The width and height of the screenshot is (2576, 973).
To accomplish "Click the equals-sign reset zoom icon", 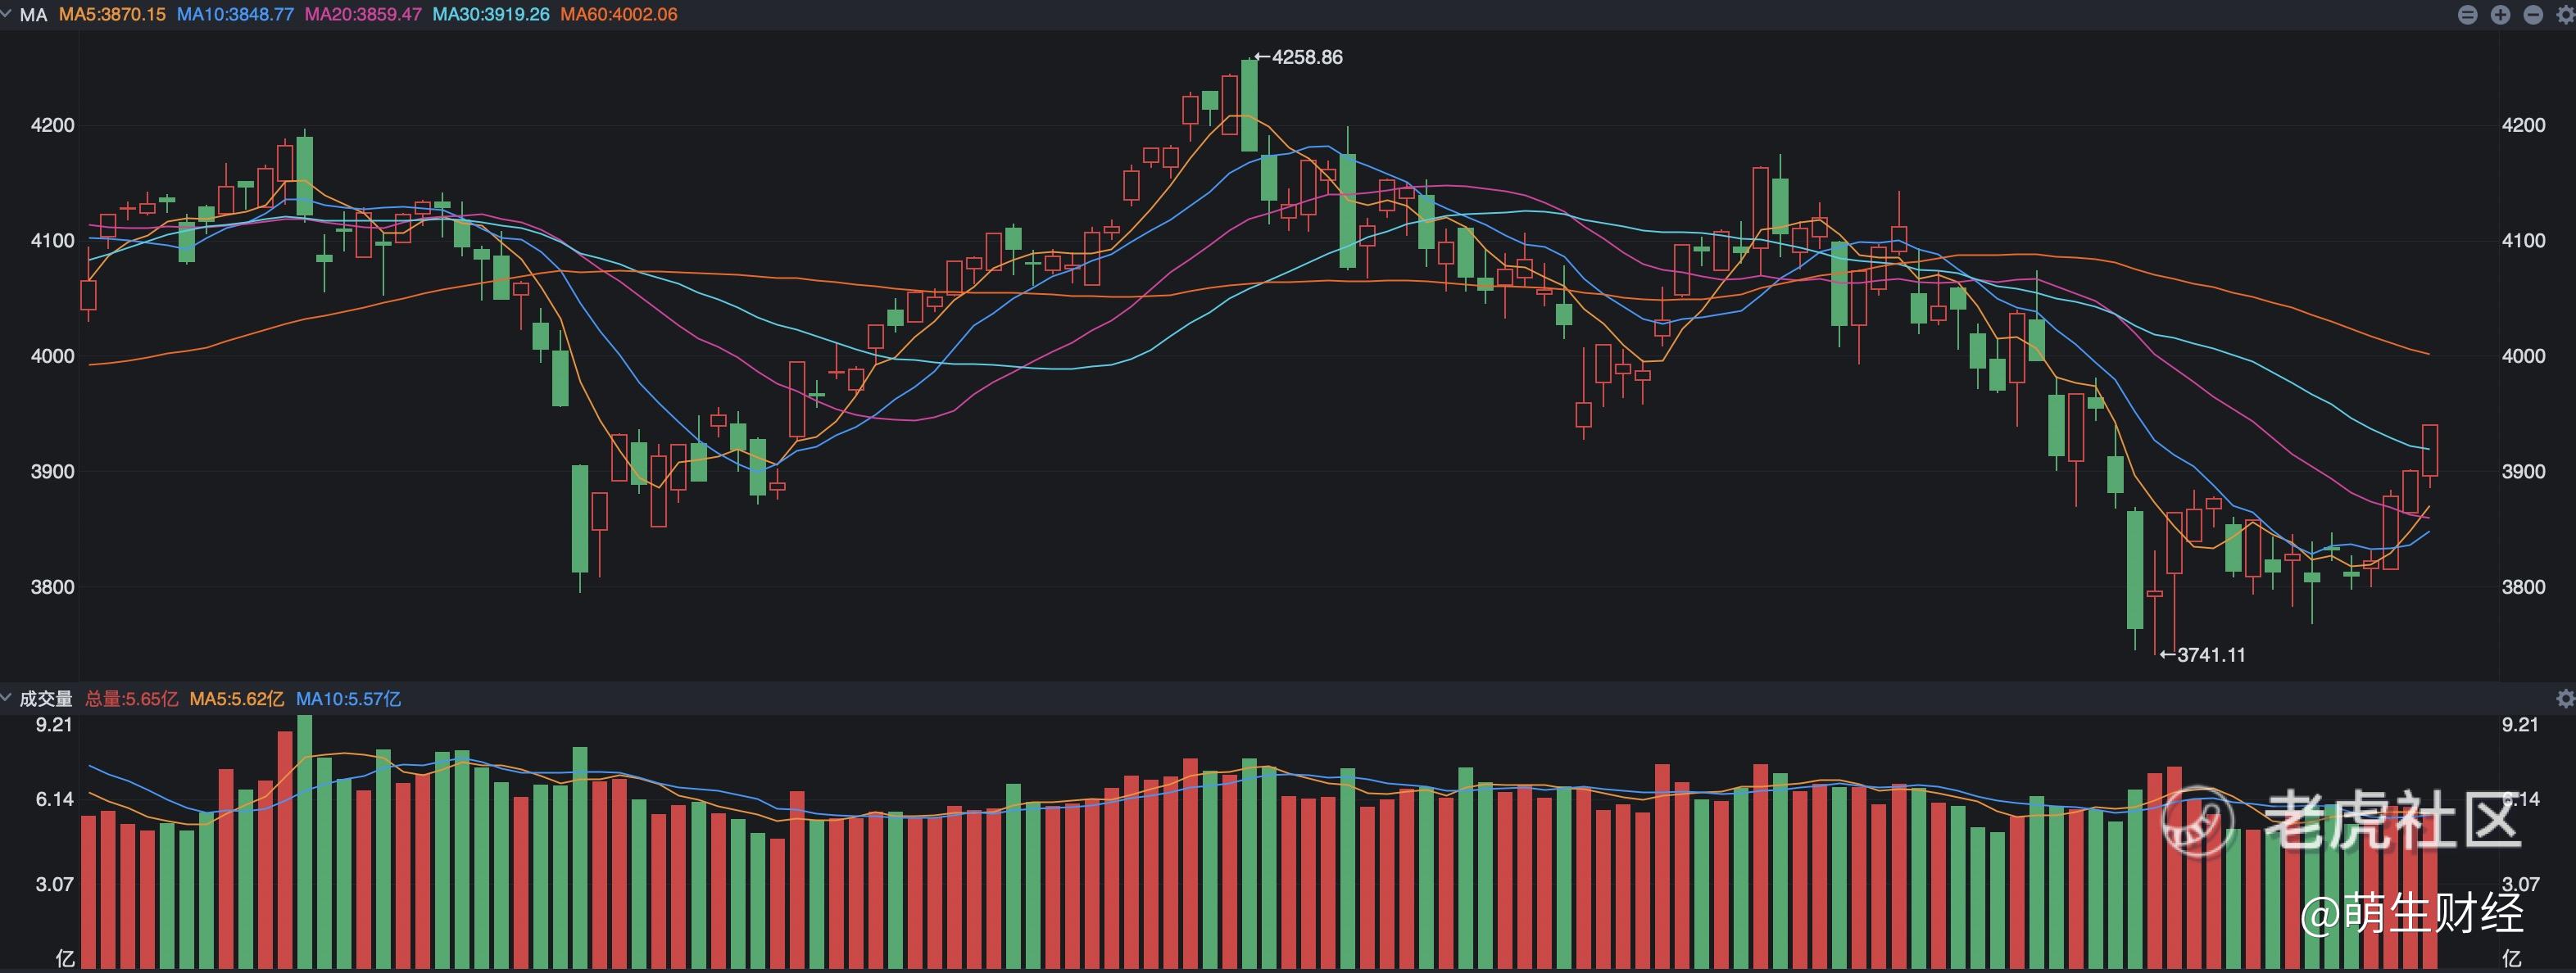I will pyautogui.click(x=2468, y=15).
